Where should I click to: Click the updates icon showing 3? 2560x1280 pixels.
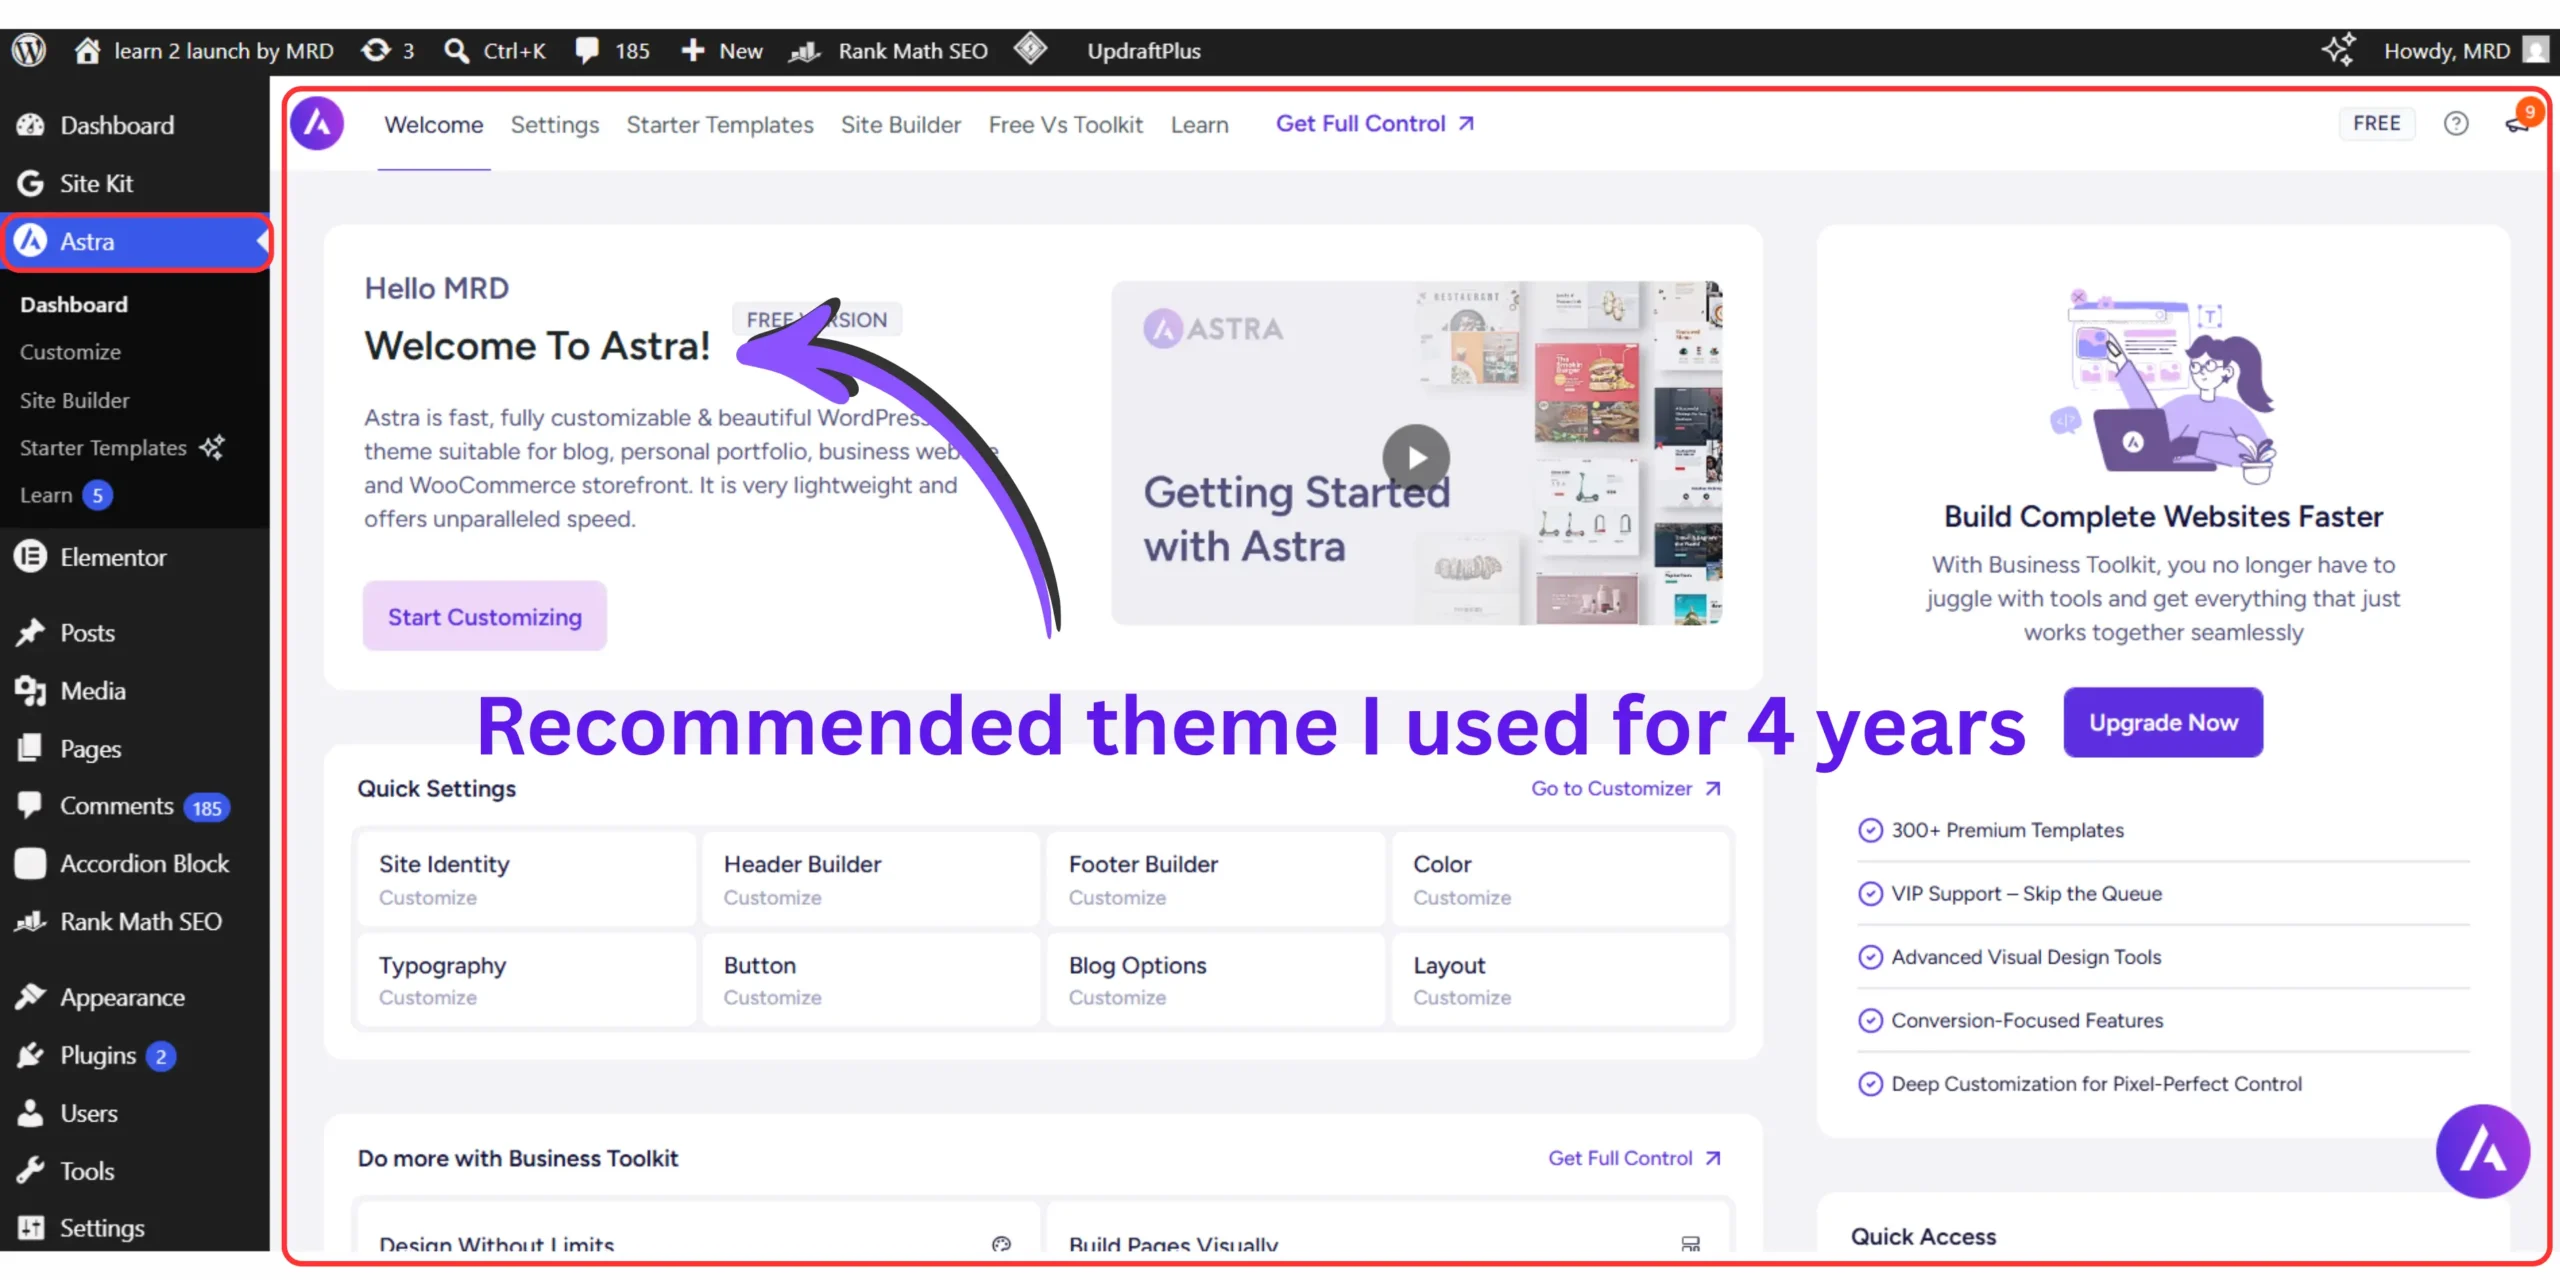(x=376, y=50)
